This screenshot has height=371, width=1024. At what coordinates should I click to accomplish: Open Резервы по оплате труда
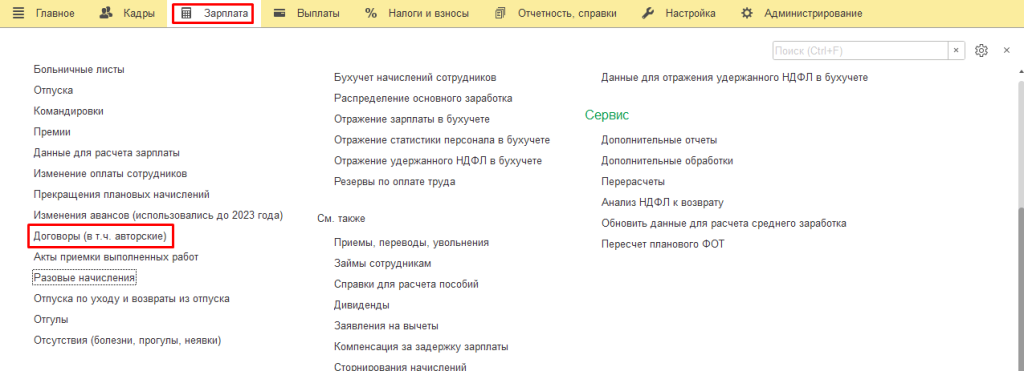394,182
